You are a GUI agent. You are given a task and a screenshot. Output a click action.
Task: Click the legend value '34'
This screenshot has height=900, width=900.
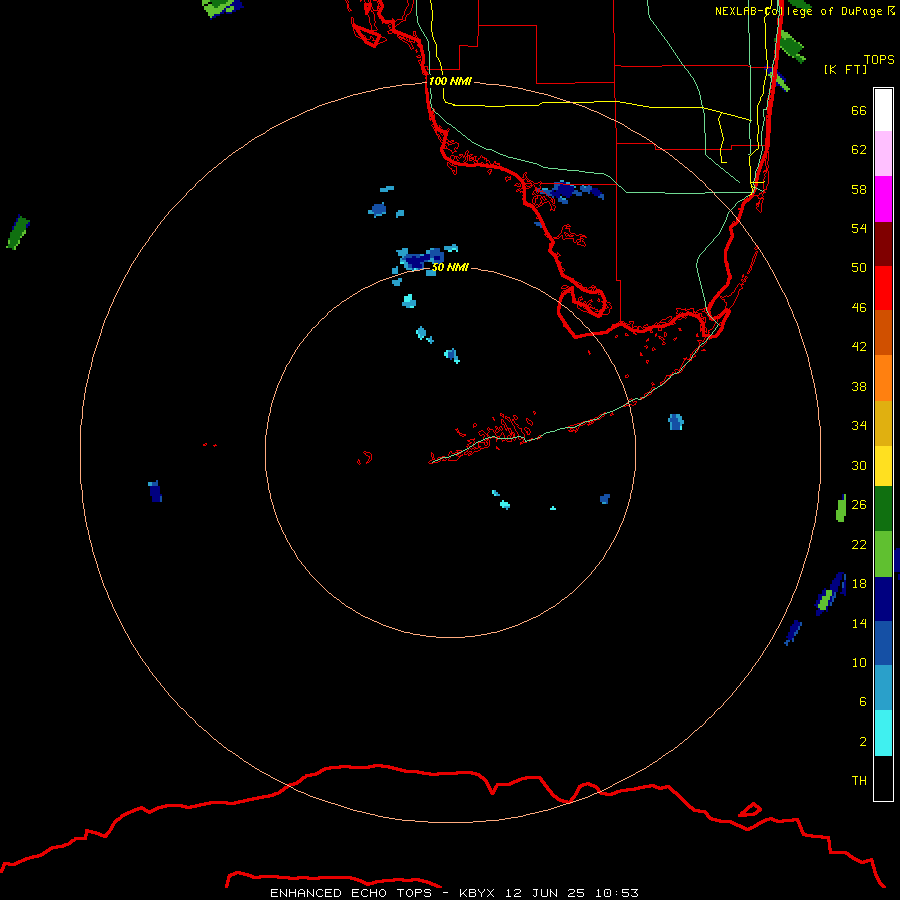click(859, 425)
